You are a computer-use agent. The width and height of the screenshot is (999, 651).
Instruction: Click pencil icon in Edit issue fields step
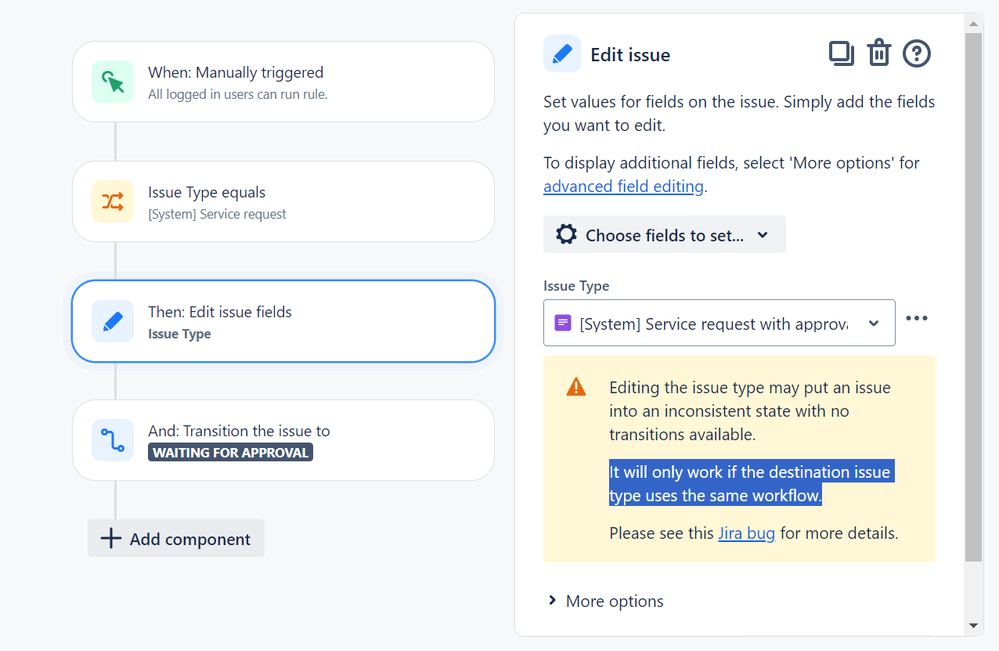click(113, 321)
